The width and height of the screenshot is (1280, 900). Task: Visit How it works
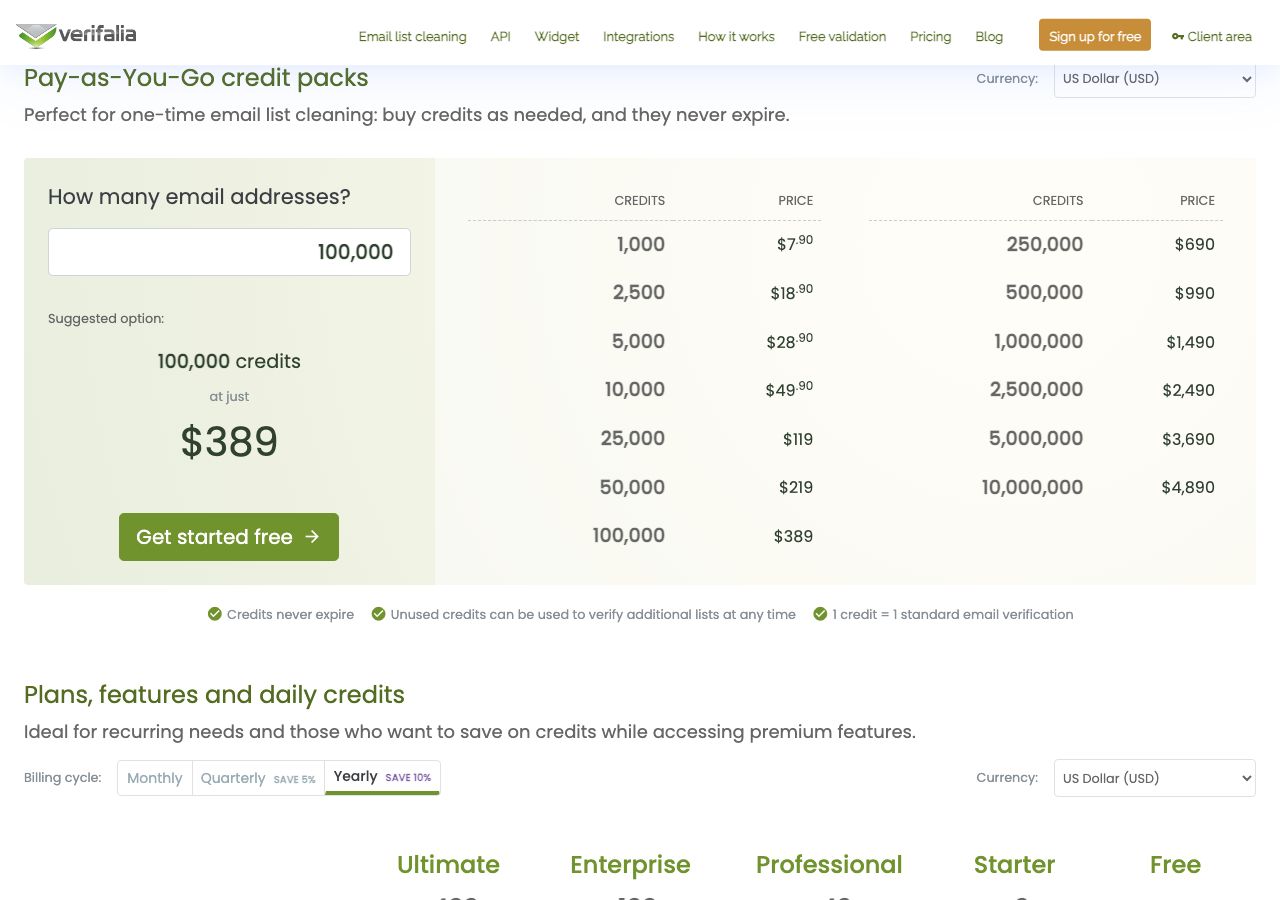click(x=736, y=36)
